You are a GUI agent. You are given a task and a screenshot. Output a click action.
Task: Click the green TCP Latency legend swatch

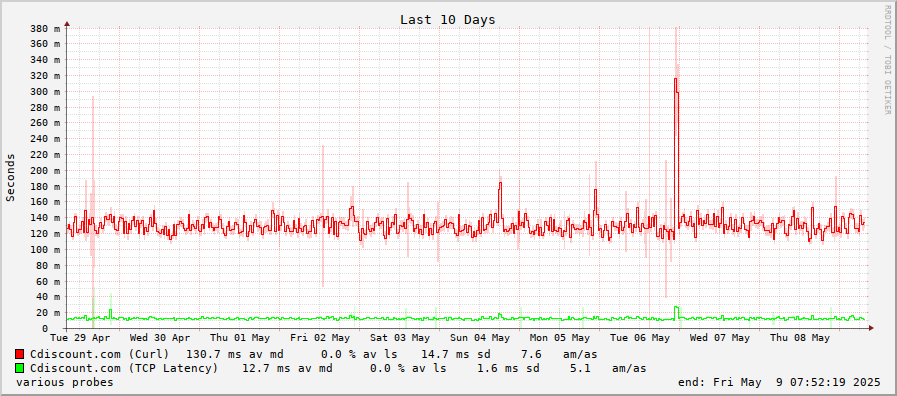pyautogui.click(x=20, y=368)
